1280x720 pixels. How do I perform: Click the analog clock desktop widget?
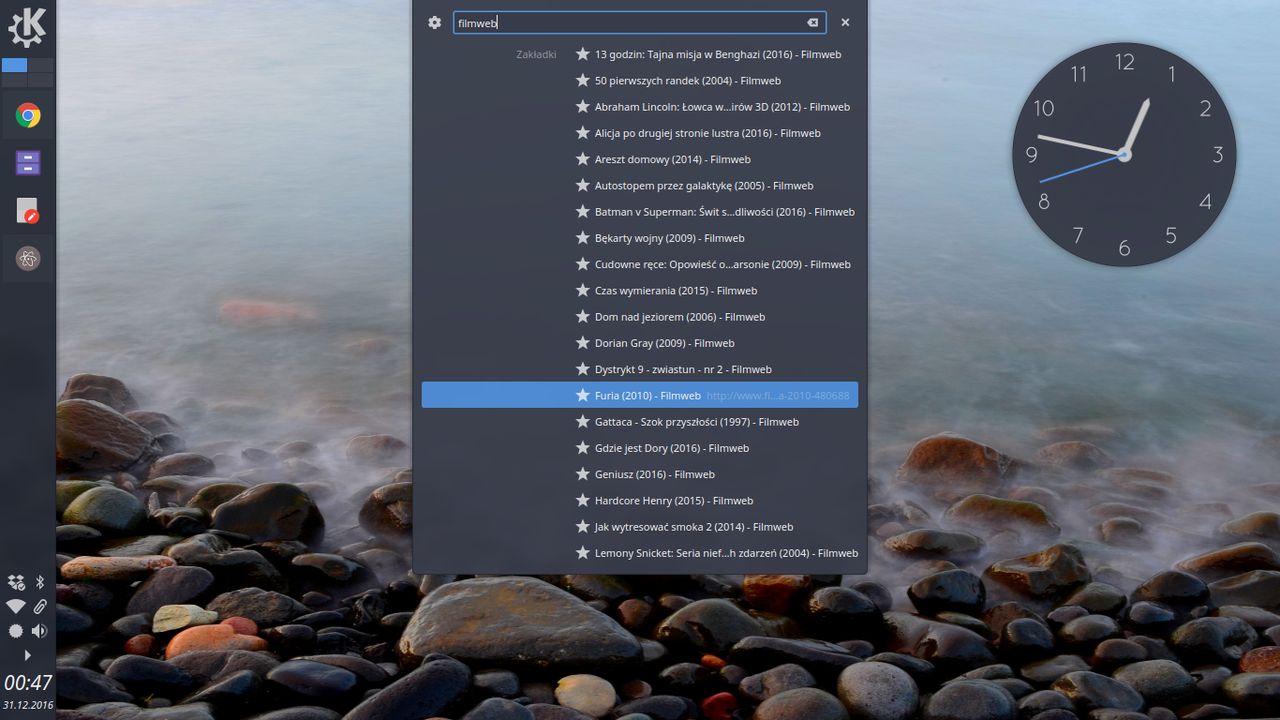click(1124, 155)
